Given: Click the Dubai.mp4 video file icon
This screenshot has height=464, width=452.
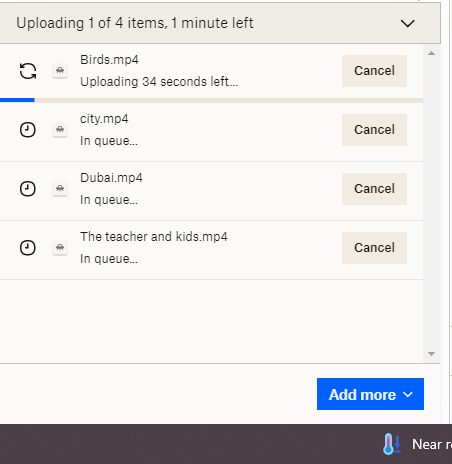Looking at the screenshot, I should coord(60,189).
